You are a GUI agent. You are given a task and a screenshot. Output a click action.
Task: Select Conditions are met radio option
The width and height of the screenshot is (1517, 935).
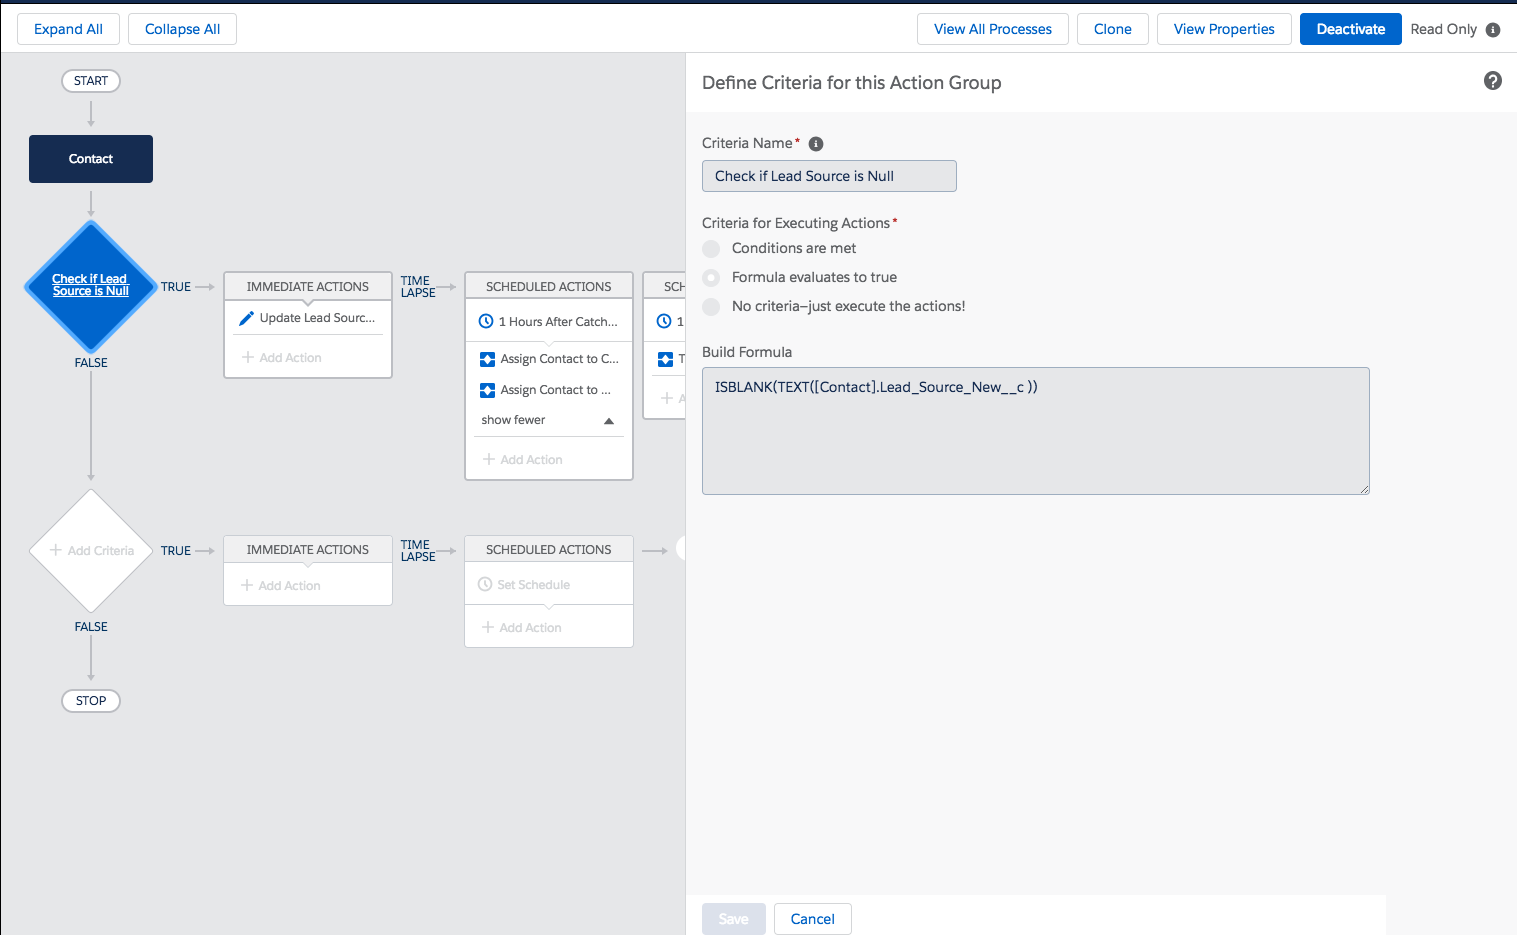pos(711,249)
